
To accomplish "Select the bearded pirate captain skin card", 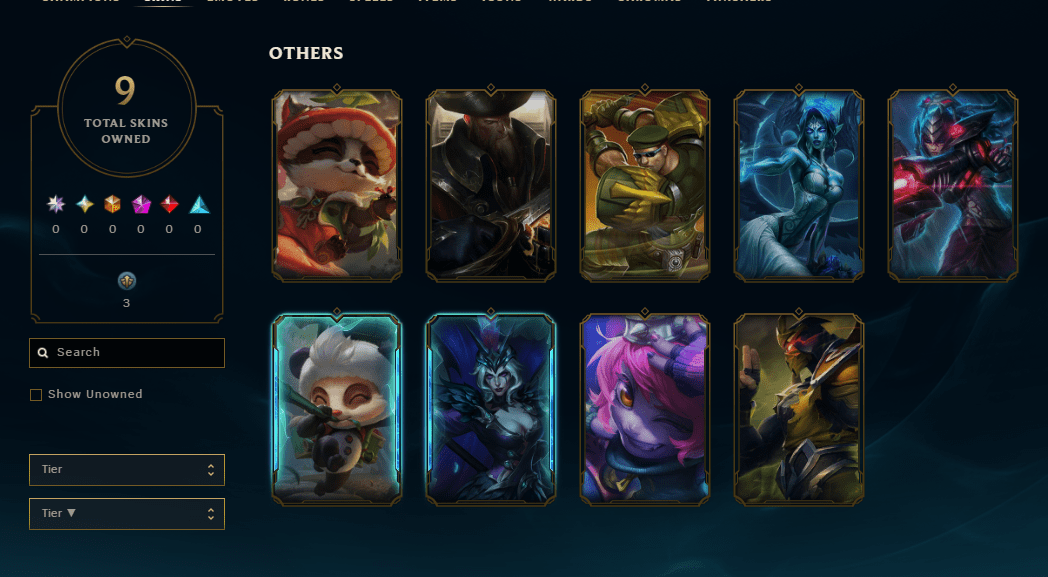I will (491, 185).
